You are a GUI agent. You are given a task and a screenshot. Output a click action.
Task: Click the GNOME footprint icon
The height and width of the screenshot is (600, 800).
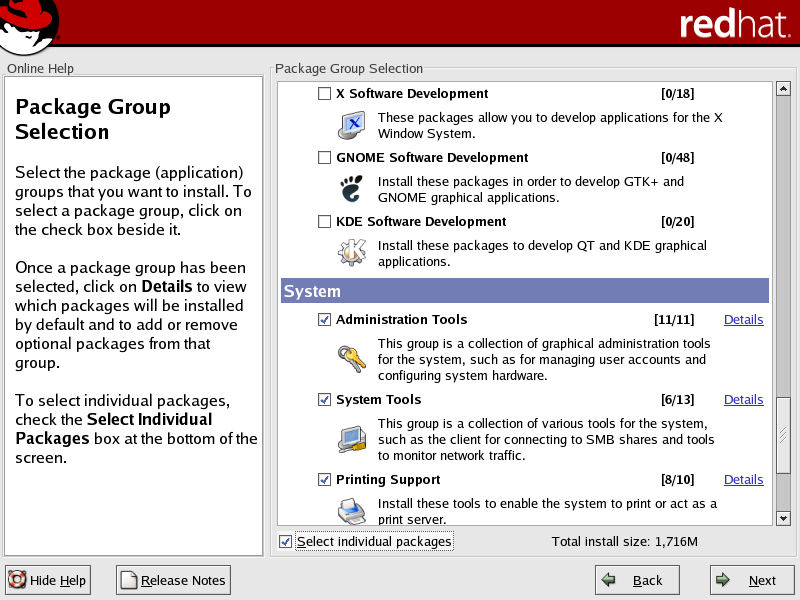tap(352, 189)
